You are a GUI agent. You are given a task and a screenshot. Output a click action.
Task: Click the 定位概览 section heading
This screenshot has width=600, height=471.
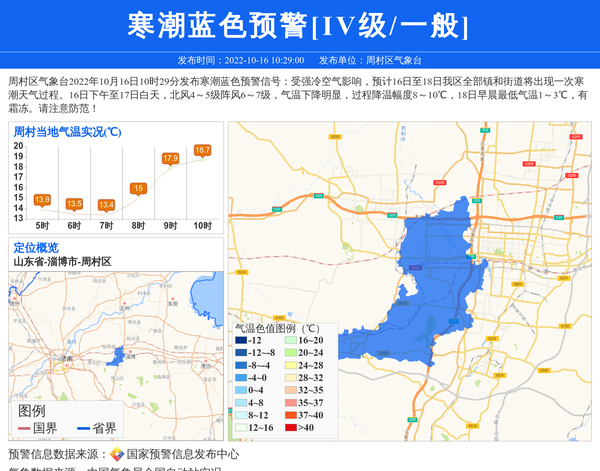(x=36, y=248)
